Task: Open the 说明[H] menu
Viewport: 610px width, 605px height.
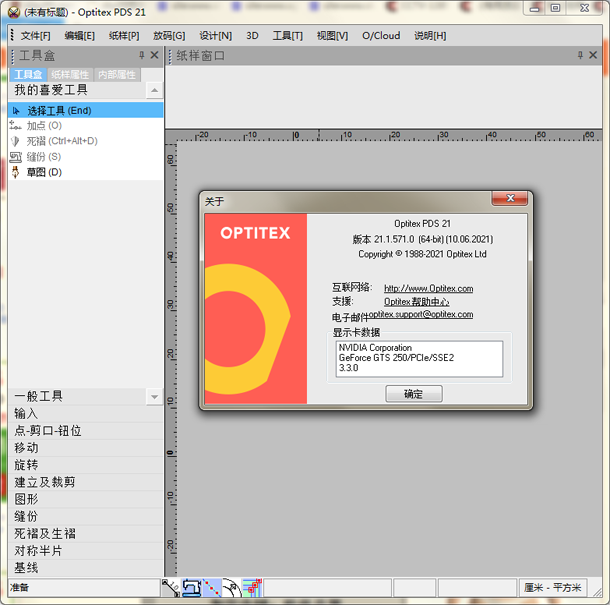Action: (430, 36)
